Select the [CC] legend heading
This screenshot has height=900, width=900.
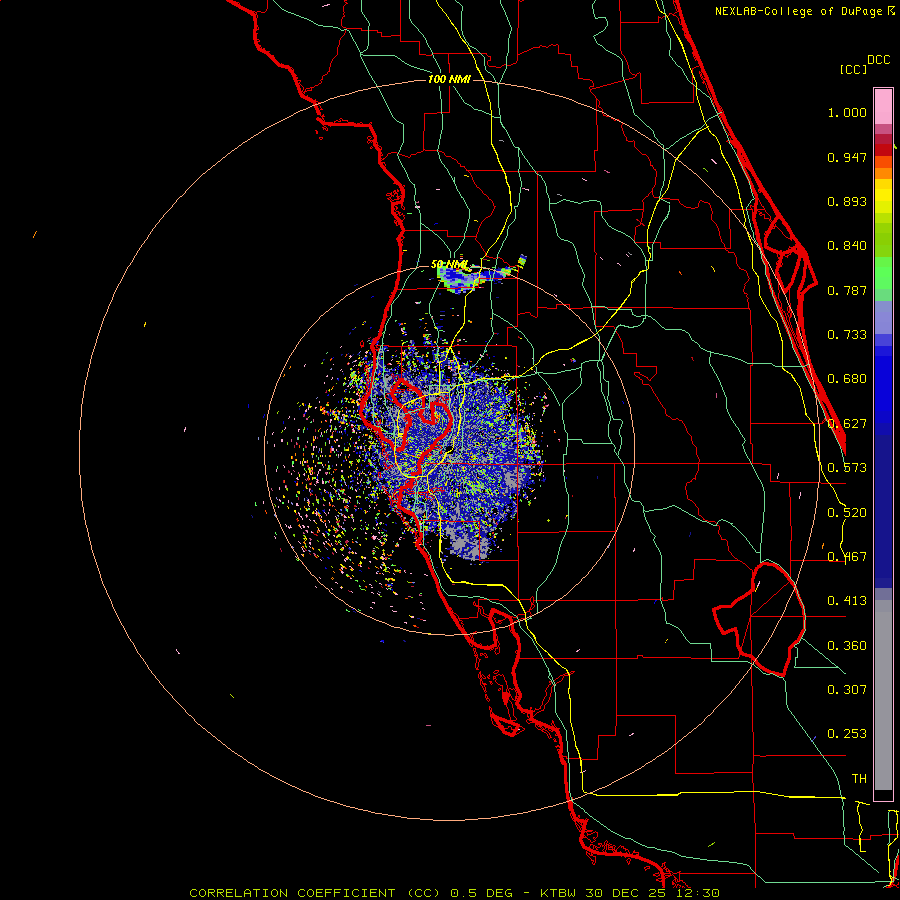coord(853,69)
